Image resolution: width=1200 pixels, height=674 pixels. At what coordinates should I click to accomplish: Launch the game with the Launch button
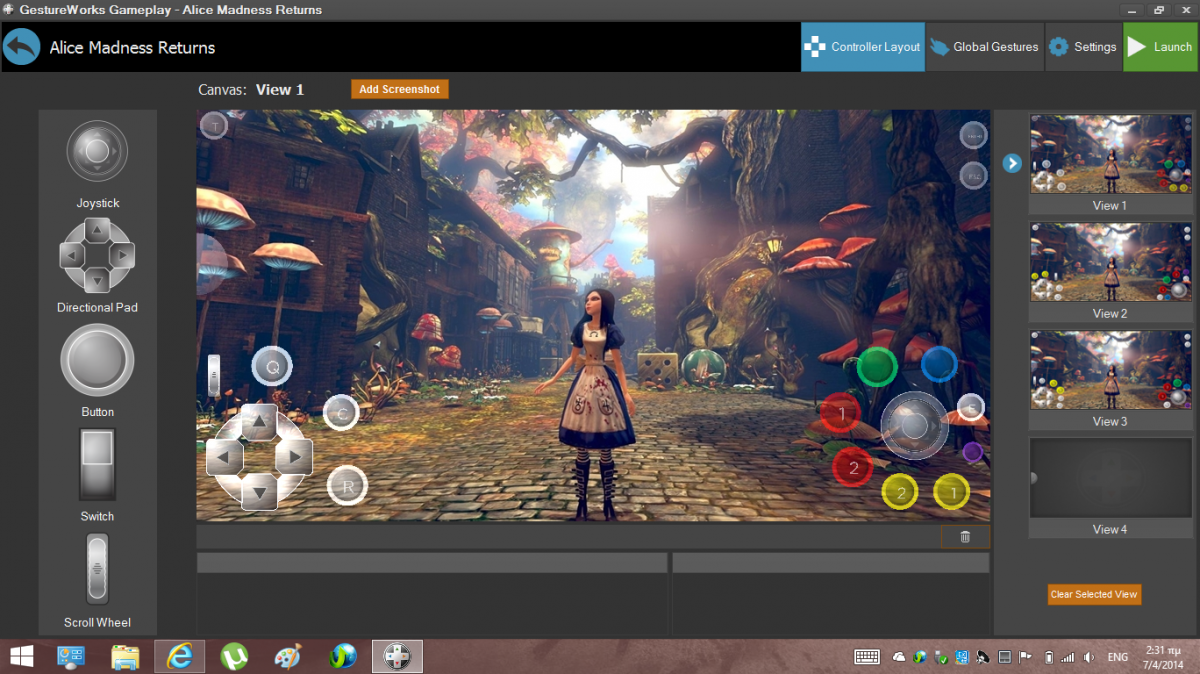pyautogui.click(x=1160, y=47)
